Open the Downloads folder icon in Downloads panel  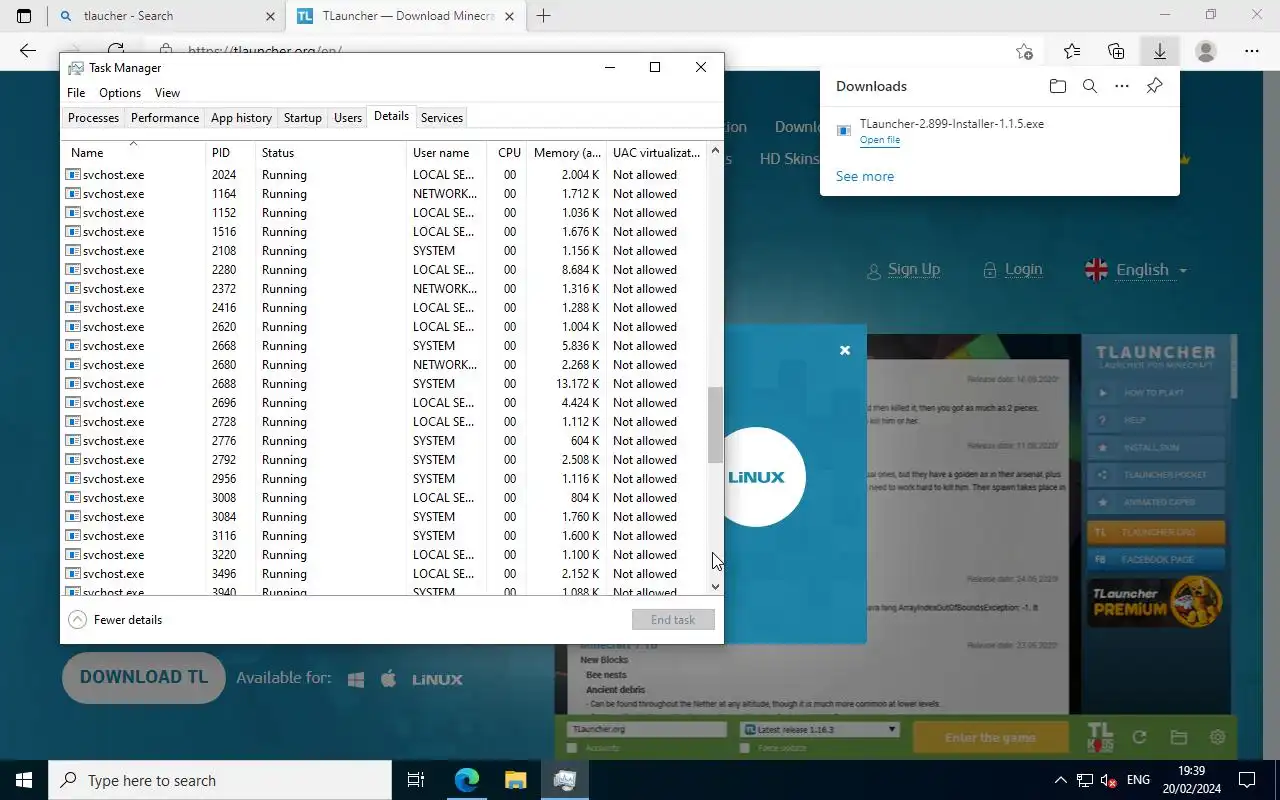point(1058,86)
